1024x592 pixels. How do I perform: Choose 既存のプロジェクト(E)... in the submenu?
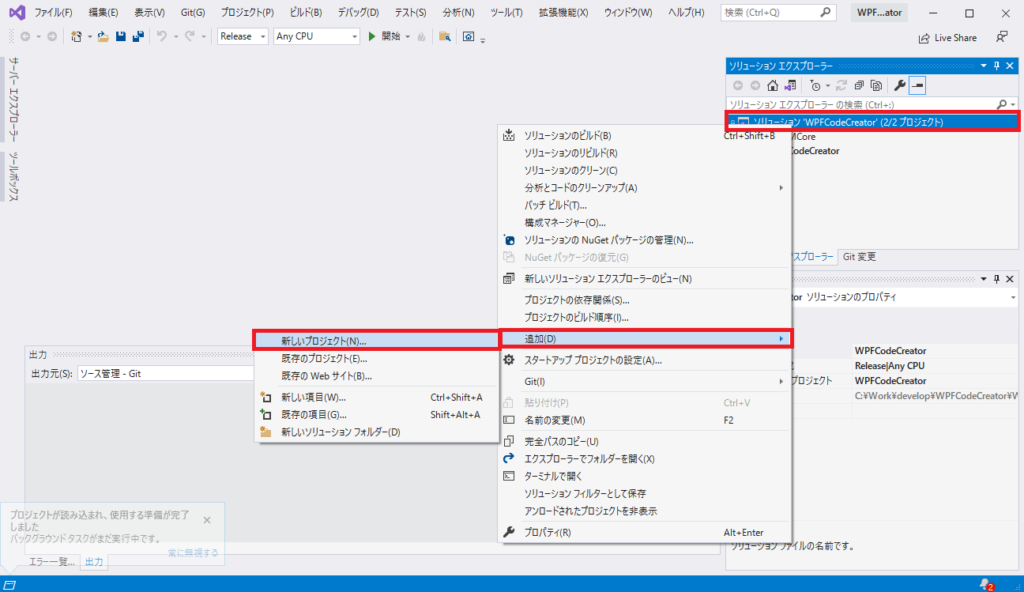tap(376, 359)
